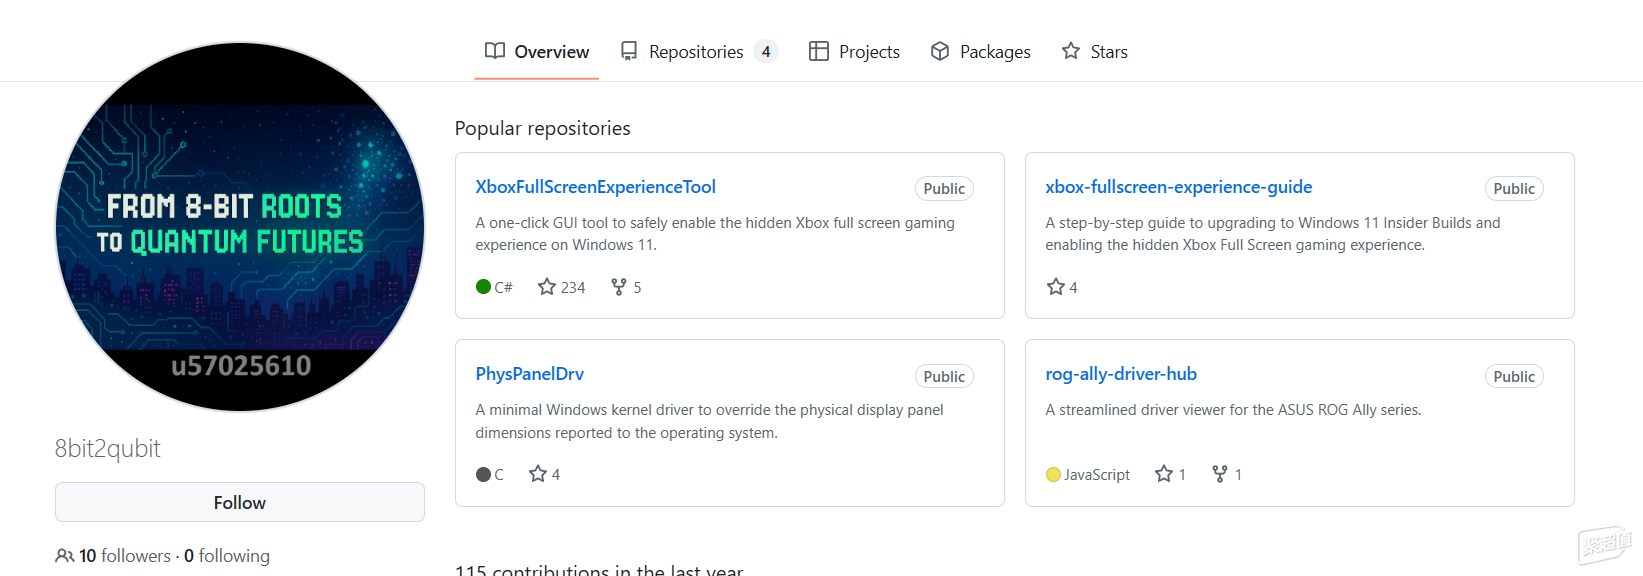The height and width of the screenshot is (576, 1643).
Task: Click star icon on rog-ally-driver-hub card
Action: point(1164,474)
